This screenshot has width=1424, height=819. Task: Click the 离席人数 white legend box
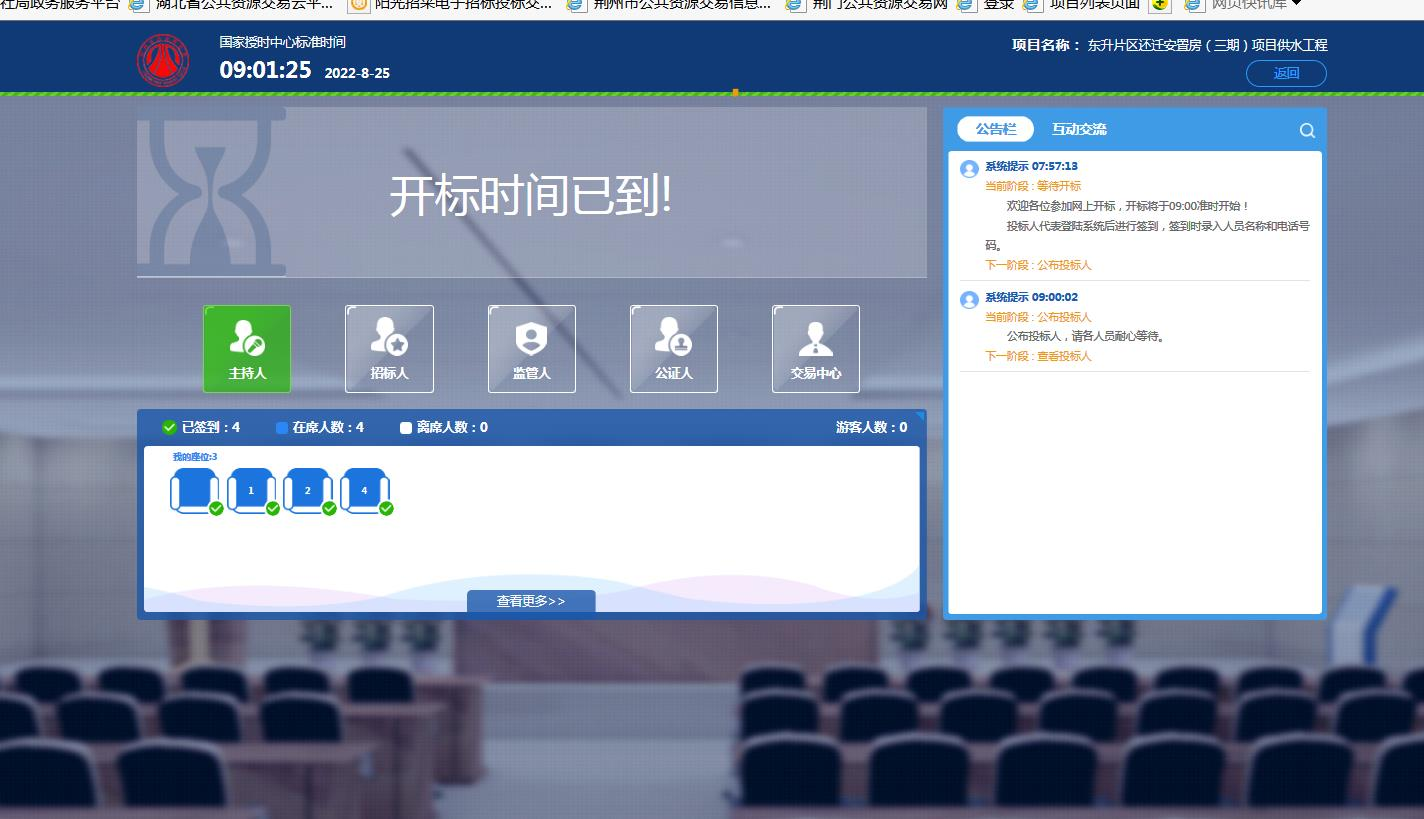[406, 428]
